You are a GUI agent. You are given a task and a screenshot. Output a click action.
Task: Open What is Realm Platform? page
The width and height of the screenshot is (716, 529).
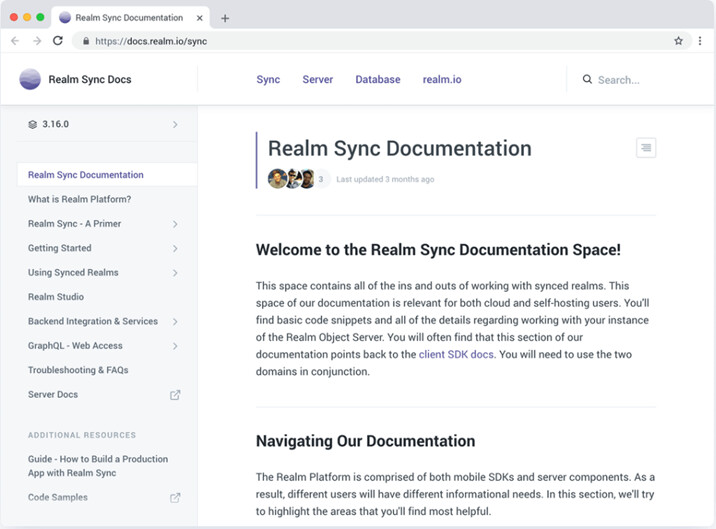(x=79, y=199)
